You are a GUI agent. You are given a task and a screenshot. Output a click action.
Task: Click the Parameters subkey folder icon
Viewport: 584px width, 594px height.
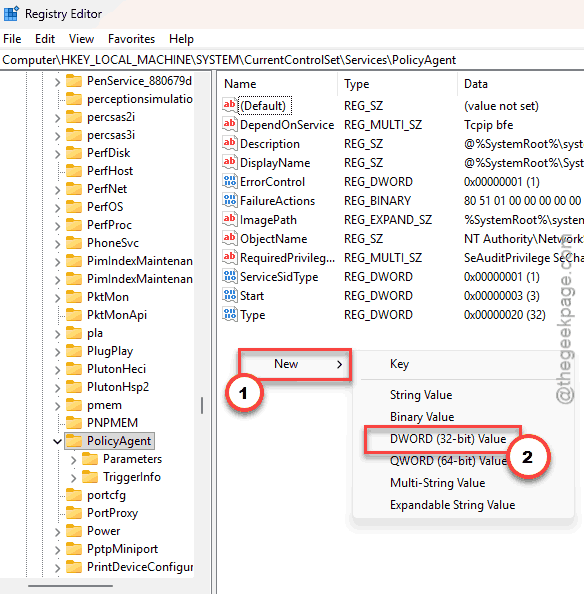90,459
